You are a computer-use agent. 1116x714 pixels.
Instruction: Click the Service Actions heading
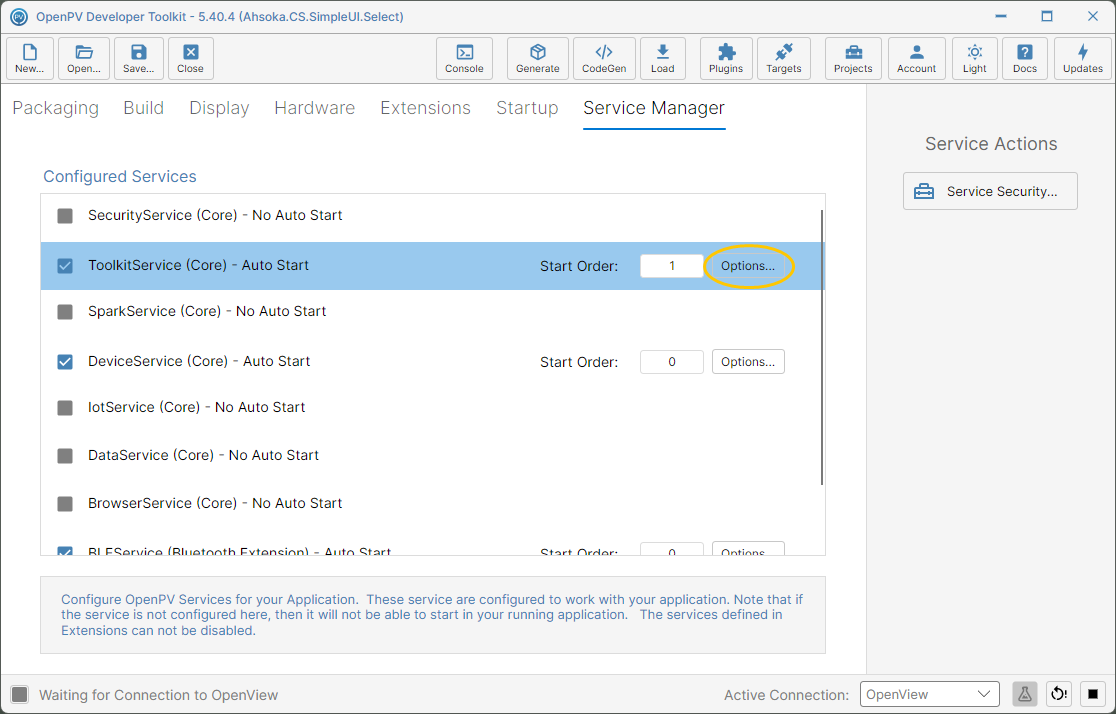point(991,144)
